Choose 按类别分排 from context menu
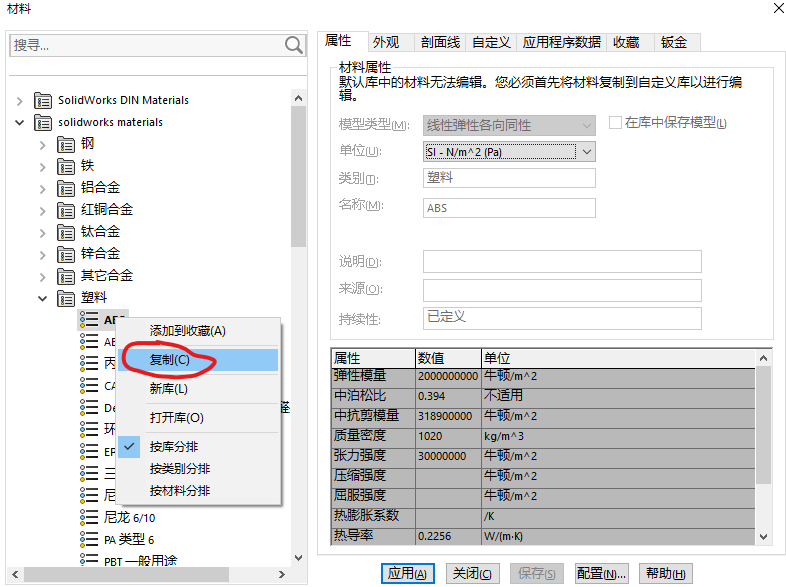This screenshot has width=786, height=587. [199, 469]
